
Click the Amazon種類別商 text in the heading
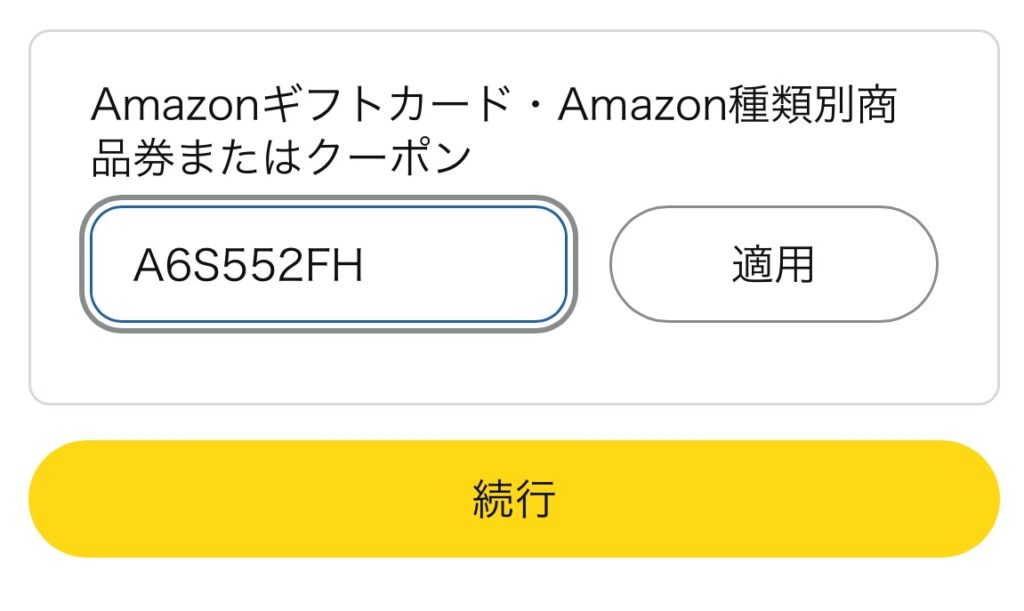click(x=727, y=106)
